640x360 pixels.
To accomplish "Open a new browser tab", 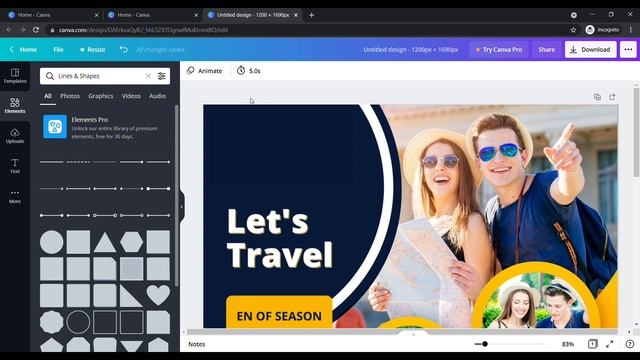I will tap(311, 15).
